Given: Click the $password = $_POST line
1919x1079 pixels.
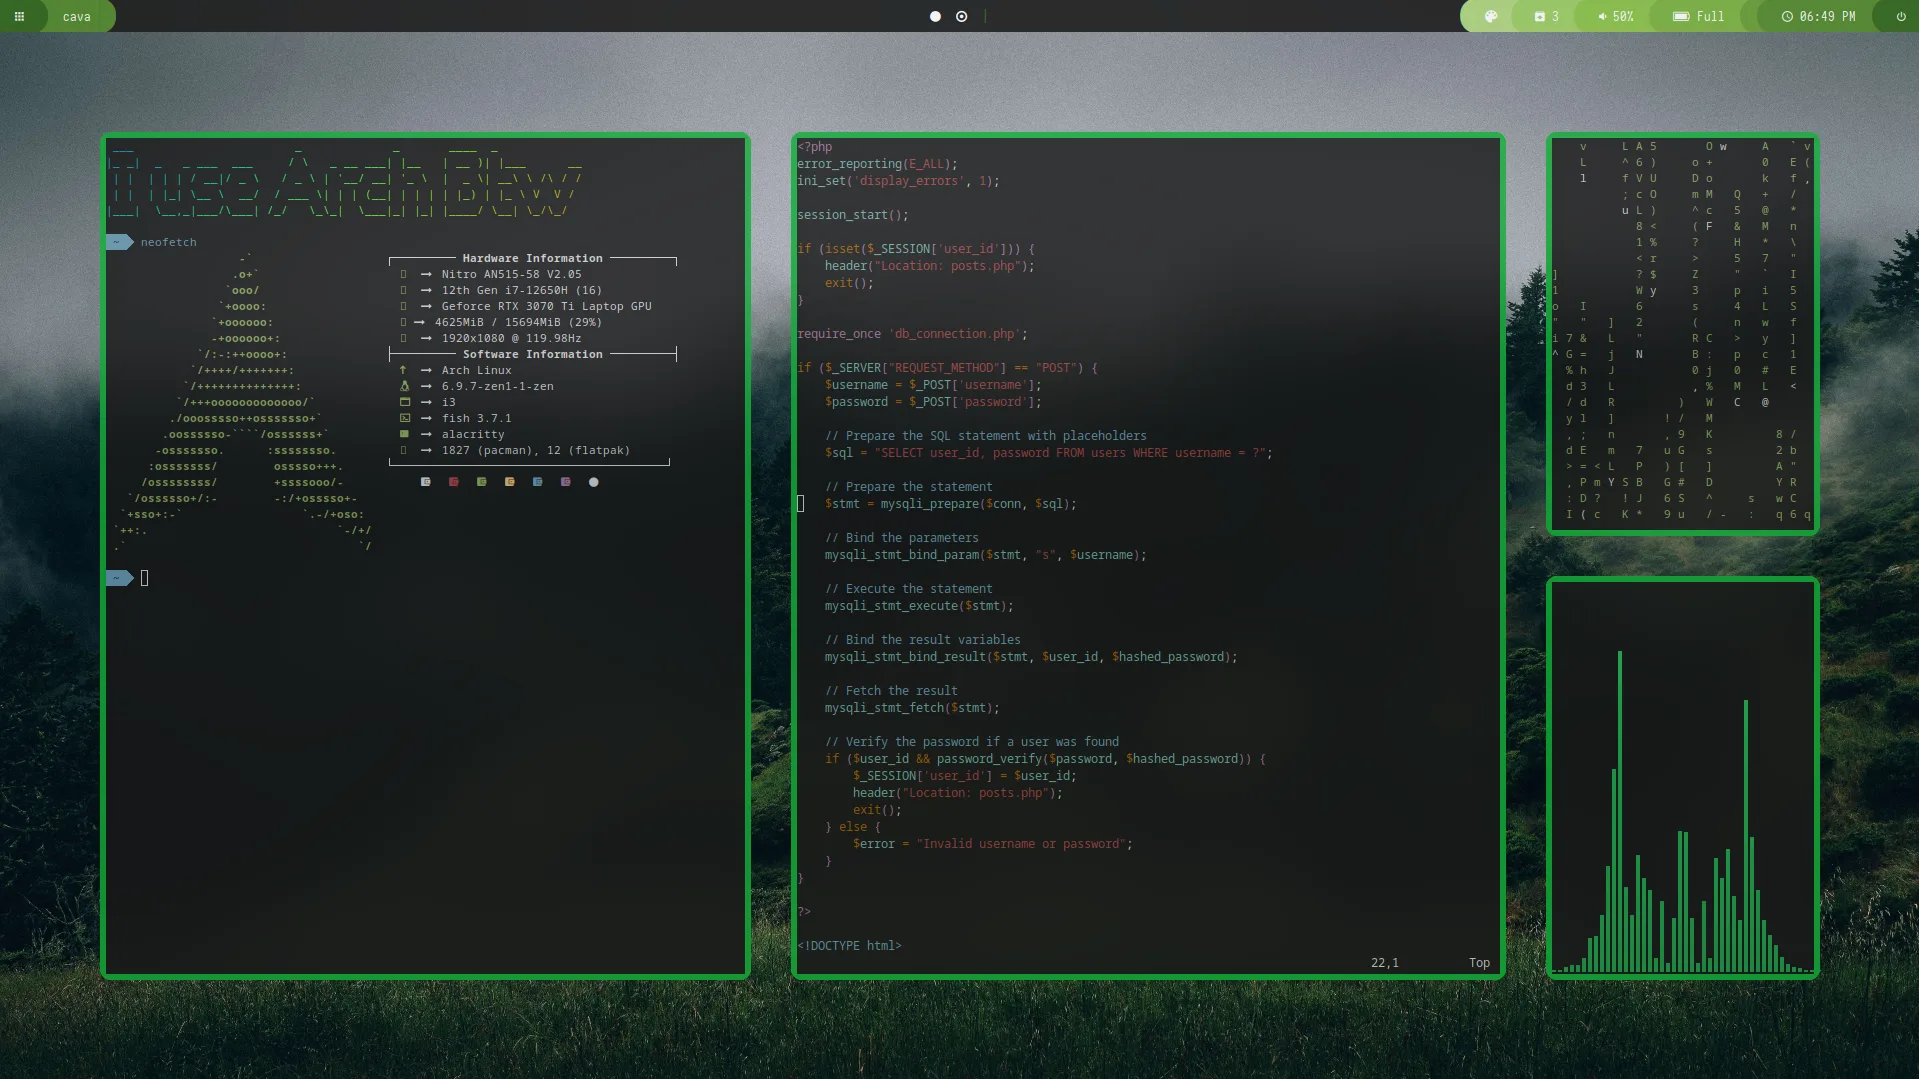Looking at the screenshot, I should pyautogui.click(x=933, y=402).
